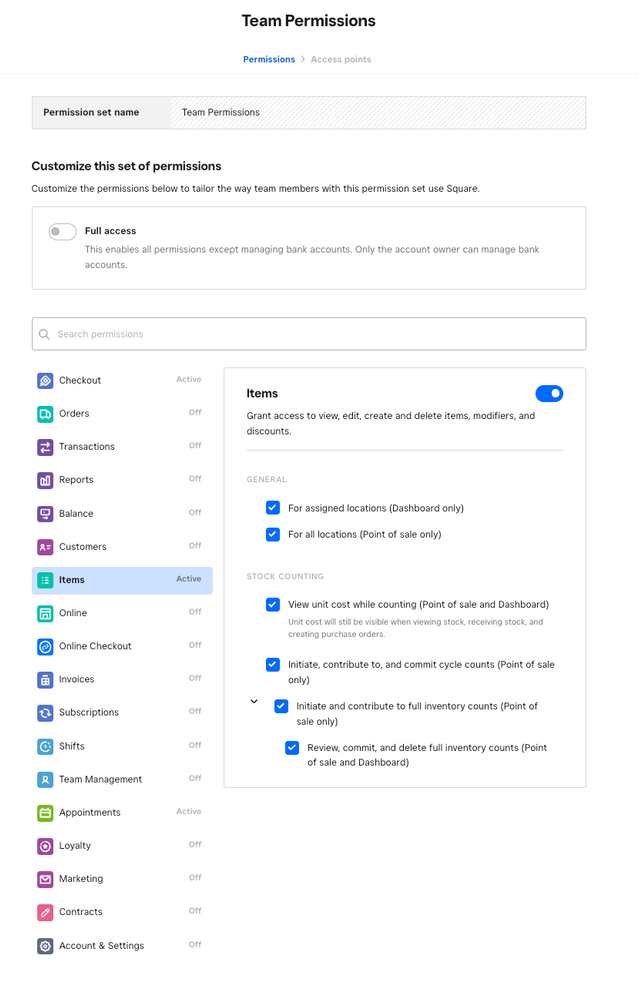The image size is (639, 999).
Task: Select the Loyalty icon
Action: pyautogui.click(x=44, y=845)
